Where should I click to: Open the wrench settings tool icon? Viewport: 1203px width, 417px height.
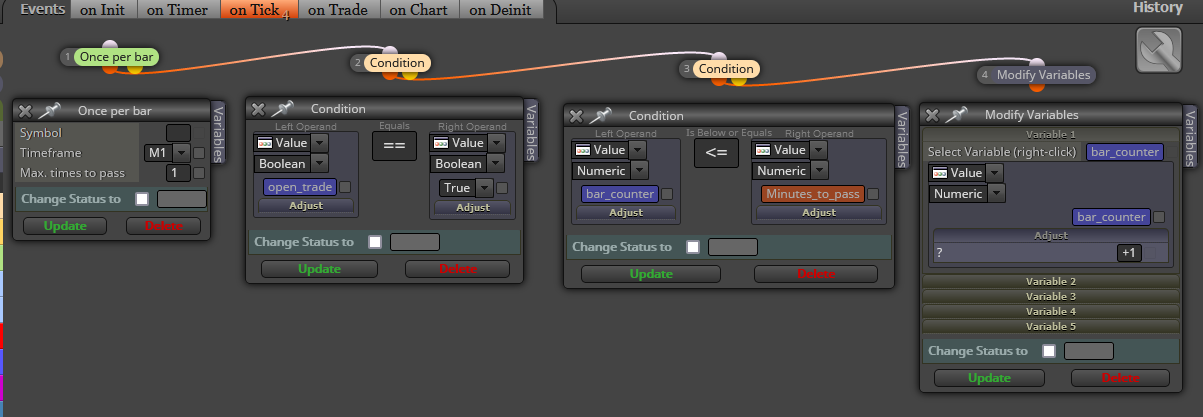click(1159, 50)
